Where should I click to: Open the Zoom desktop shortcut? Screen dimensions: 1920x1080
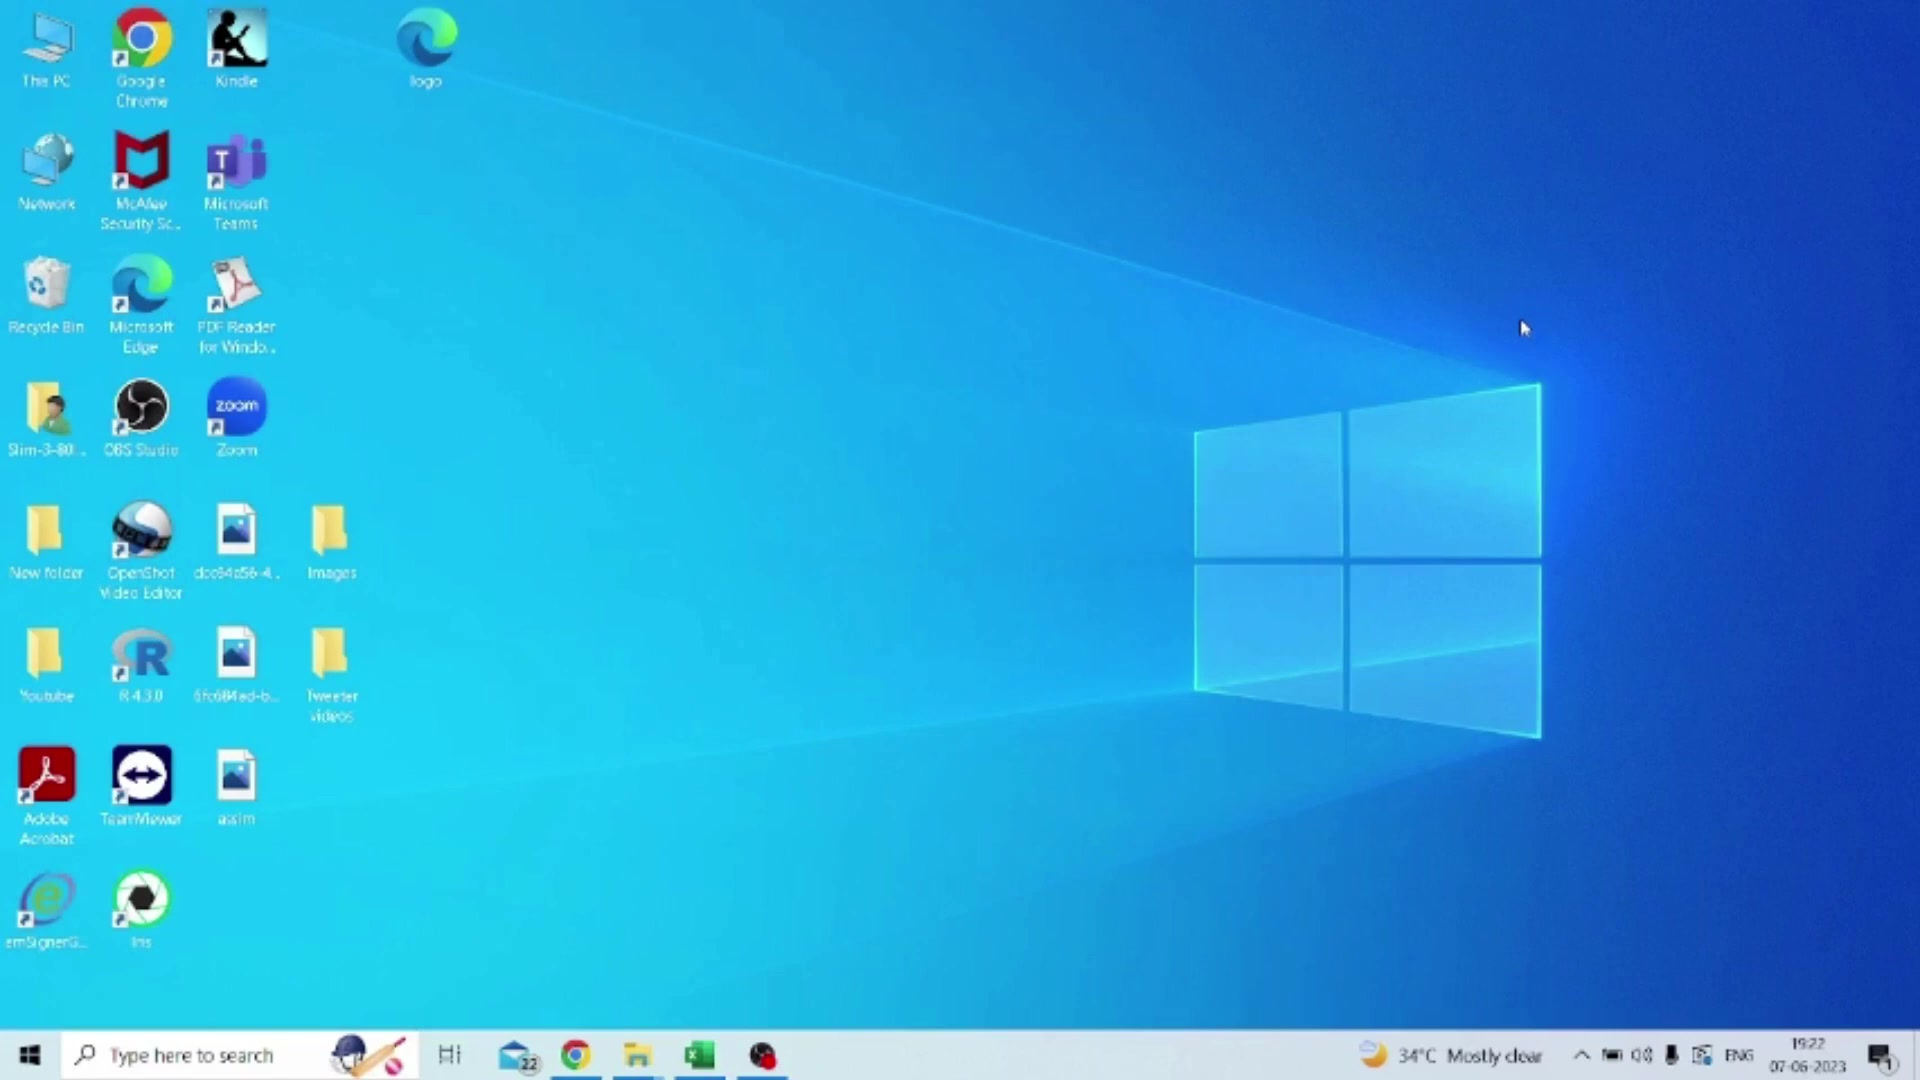[x=236, y=418]
